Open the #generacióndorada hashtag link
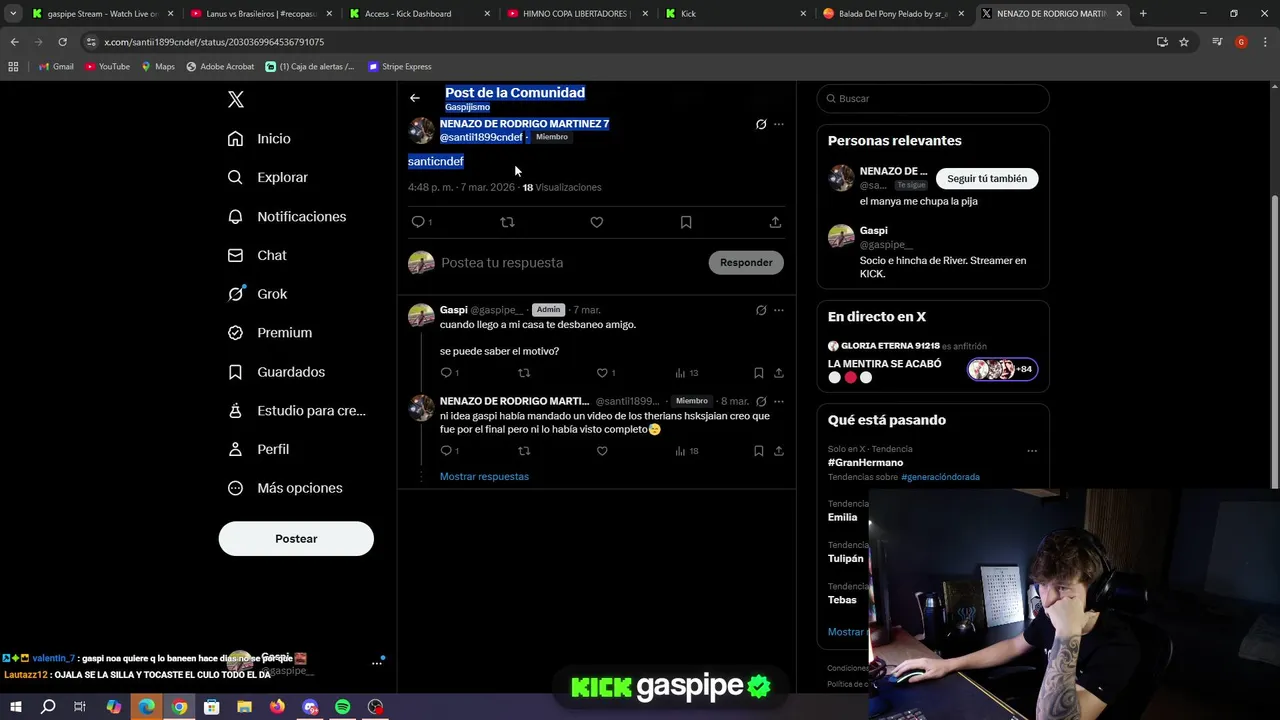Image resolution: width=1280 pixels, height=720 pixels. (x=940, y=477)
